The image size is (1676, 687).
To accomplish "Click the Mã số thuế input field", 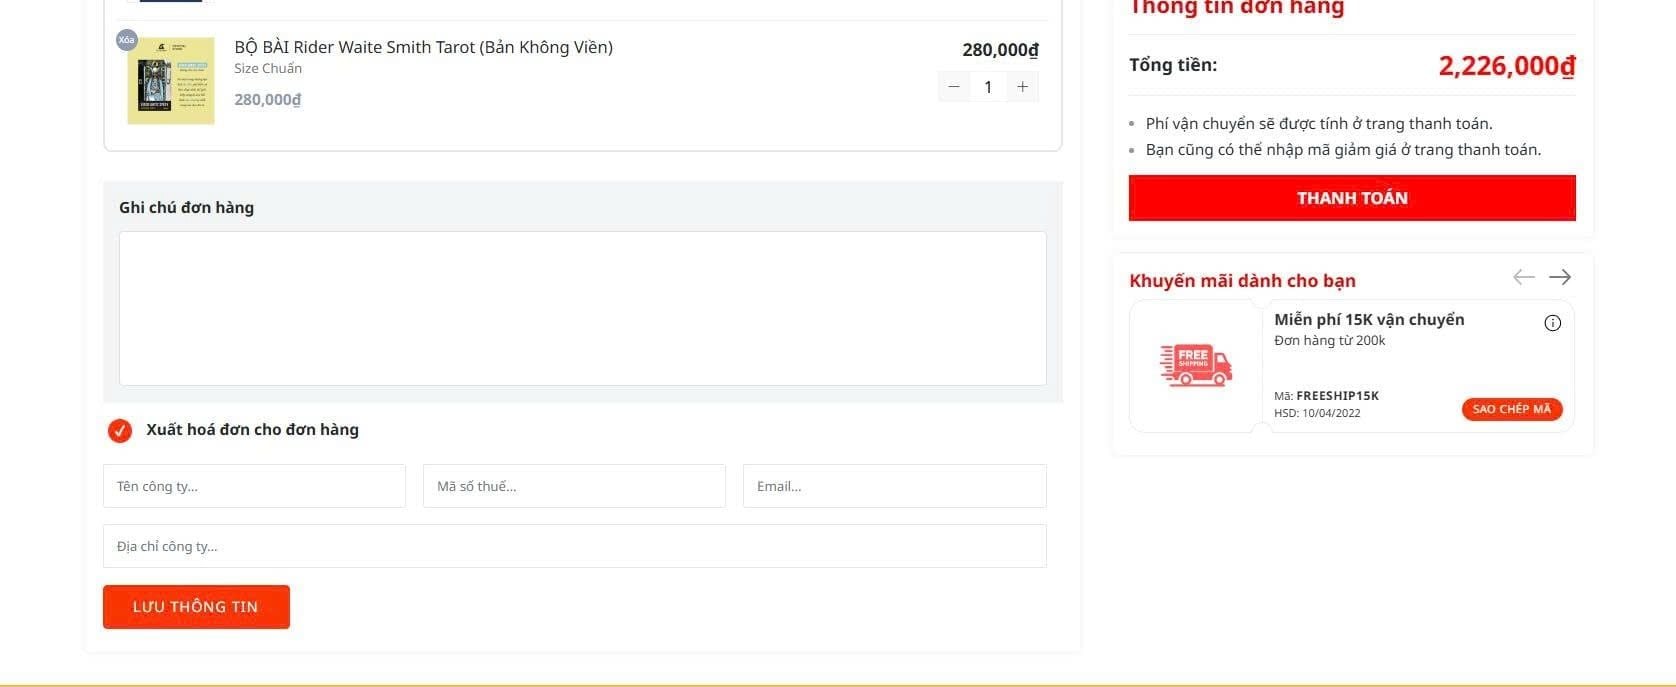I will click(574, 486).
